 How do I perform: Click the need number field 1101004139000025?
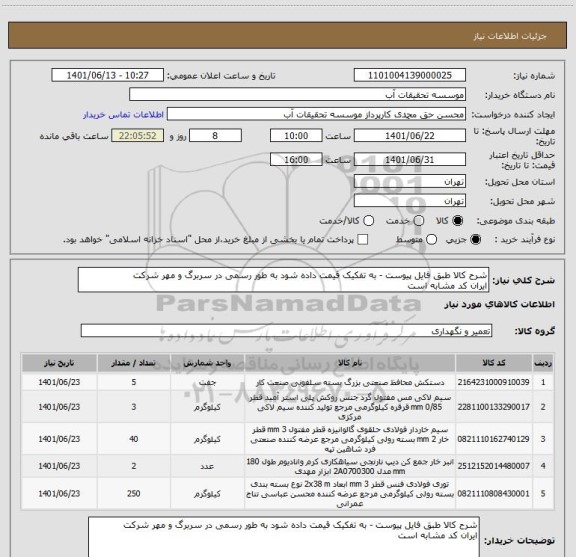410,75
